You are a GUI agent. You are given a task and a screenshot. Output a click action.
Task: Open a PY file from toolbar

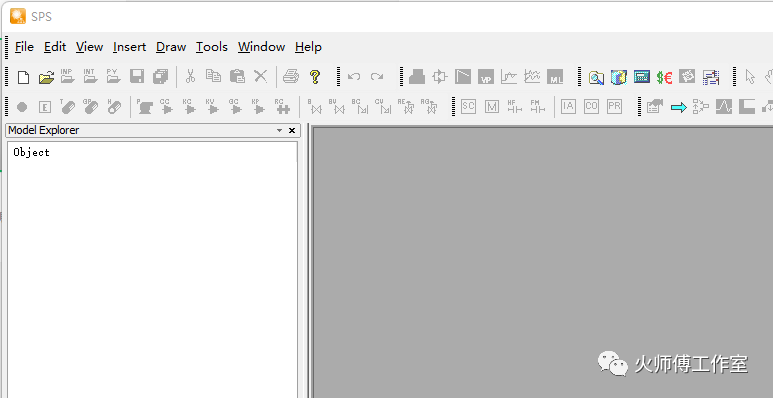click(113, 76)
